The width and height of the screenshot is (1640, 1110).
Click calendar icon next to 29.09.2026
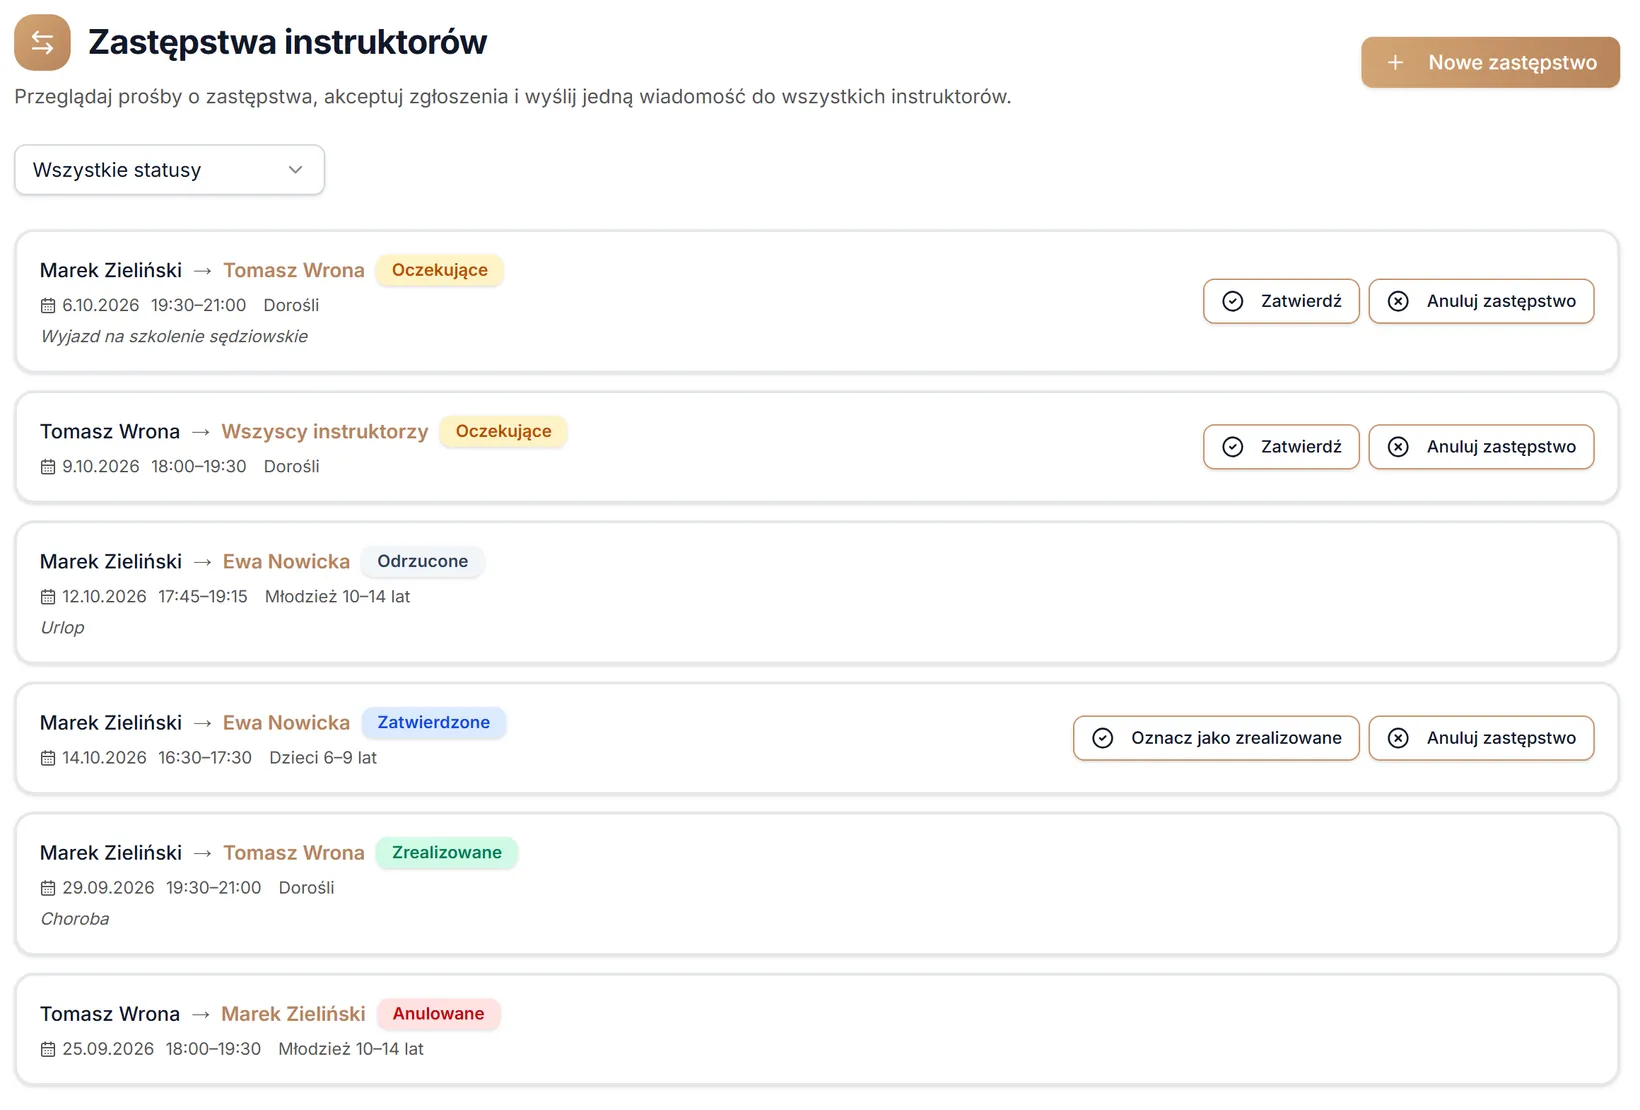pyautogui.click(x=48, y=888)
